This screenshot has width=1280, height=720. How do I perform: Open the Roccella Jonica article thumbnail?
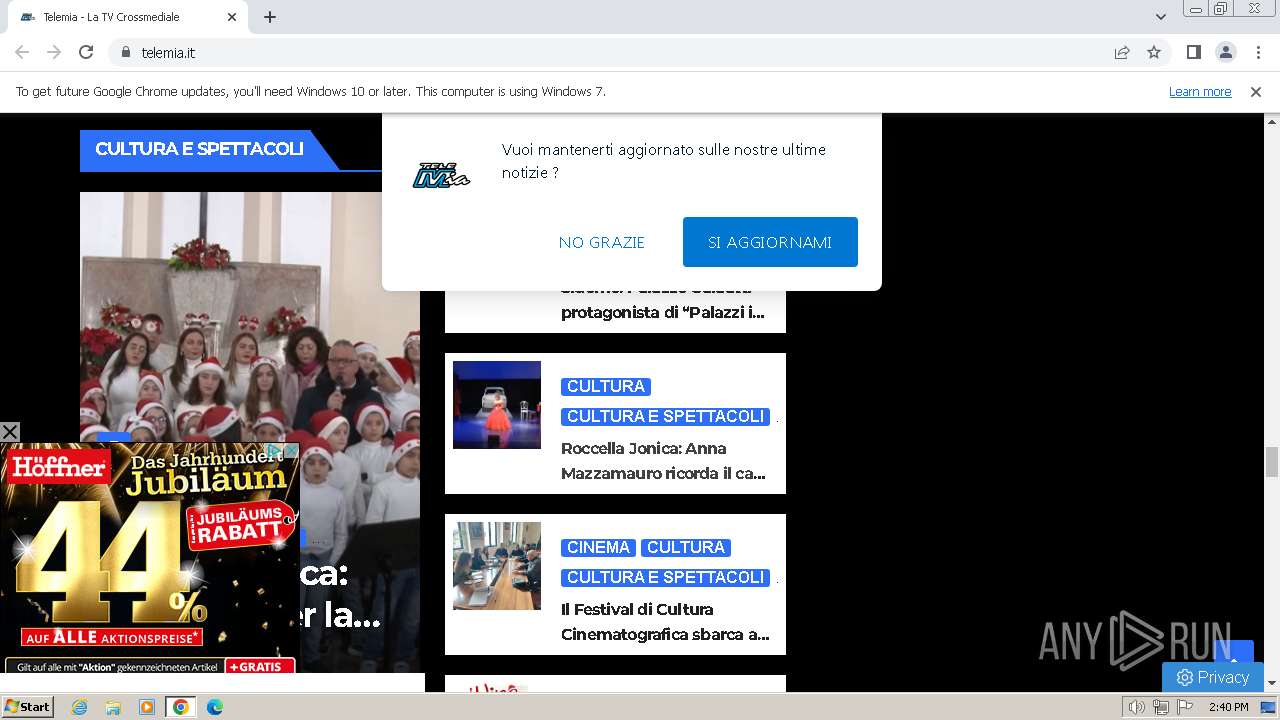tap(497, 405)
